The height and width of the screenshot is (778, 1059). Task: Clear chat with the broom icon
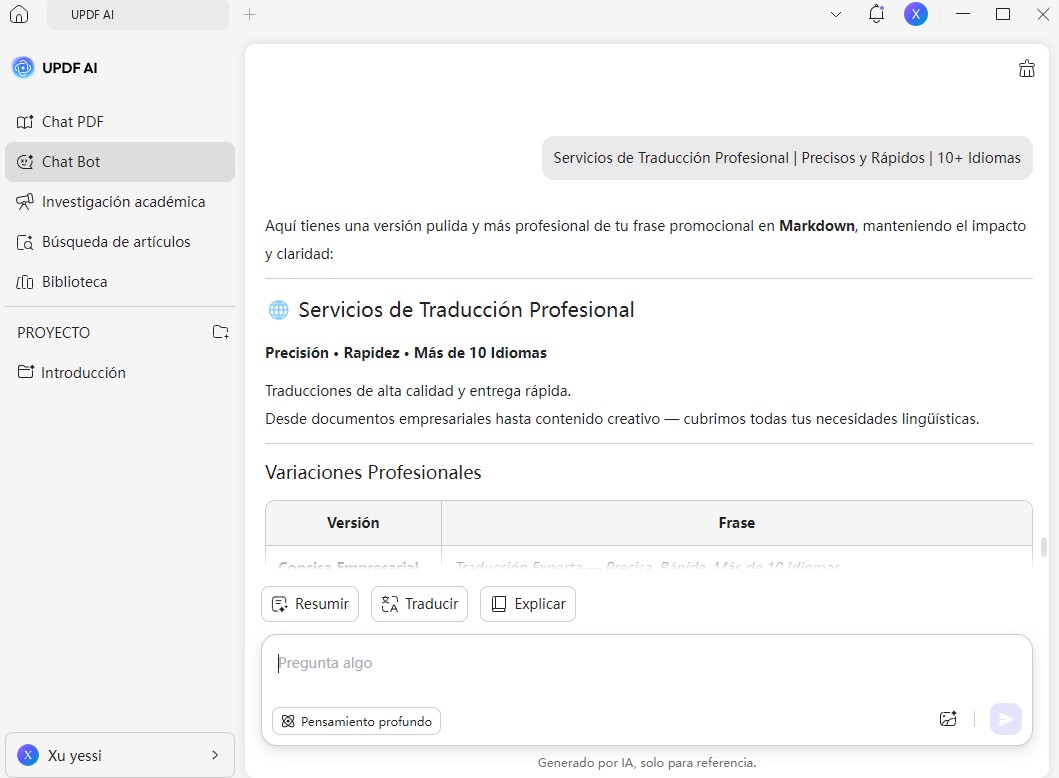pyautogui.click(x=1026, y=69)
